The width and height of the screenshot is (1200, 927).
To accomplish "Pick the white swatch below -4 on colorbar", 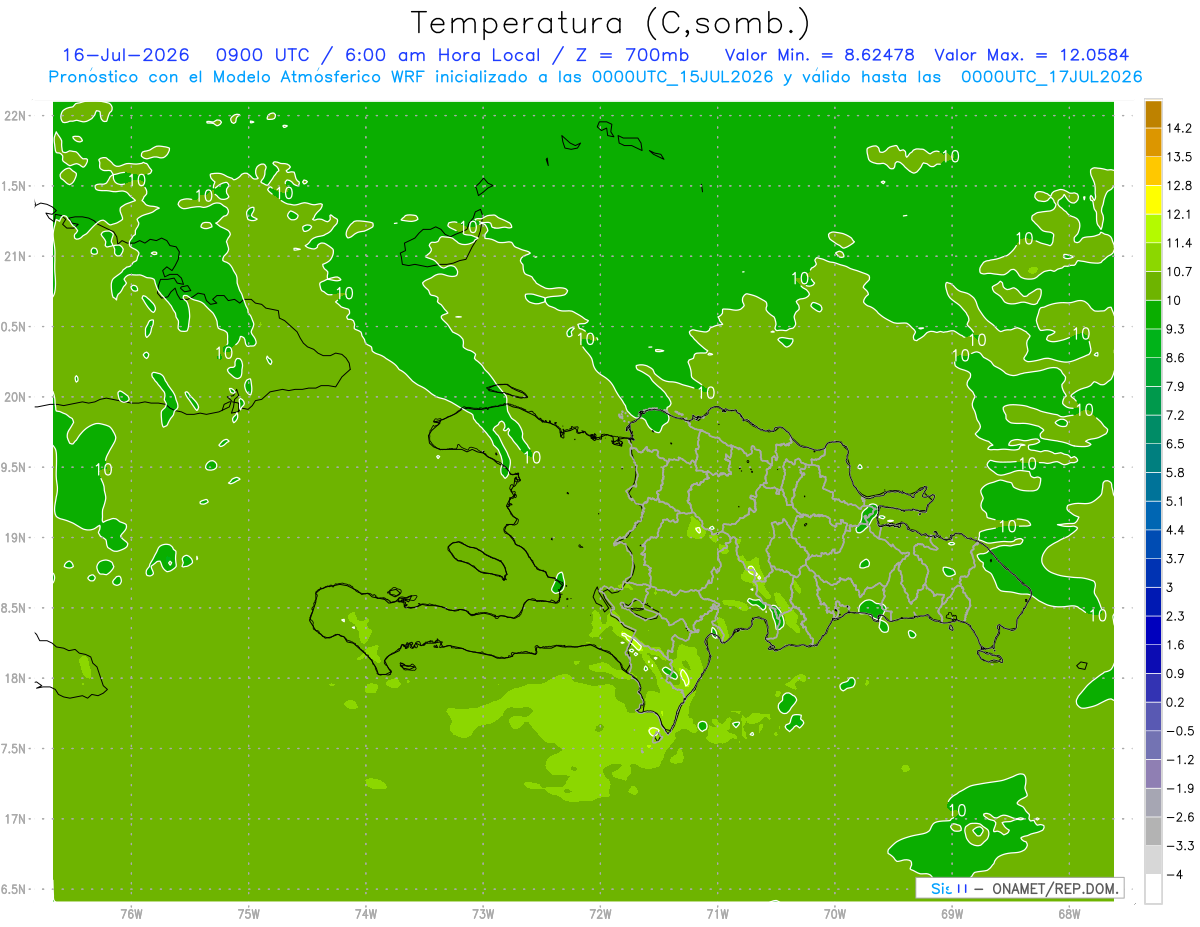I will coord(1153,889).
